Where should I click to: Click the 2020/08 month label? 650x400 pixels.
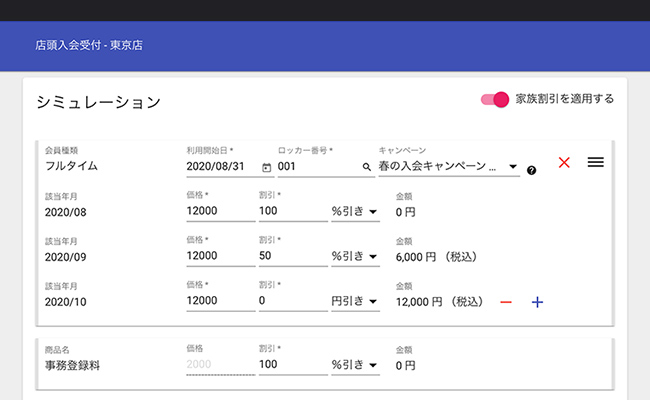[x=65, y=212]
